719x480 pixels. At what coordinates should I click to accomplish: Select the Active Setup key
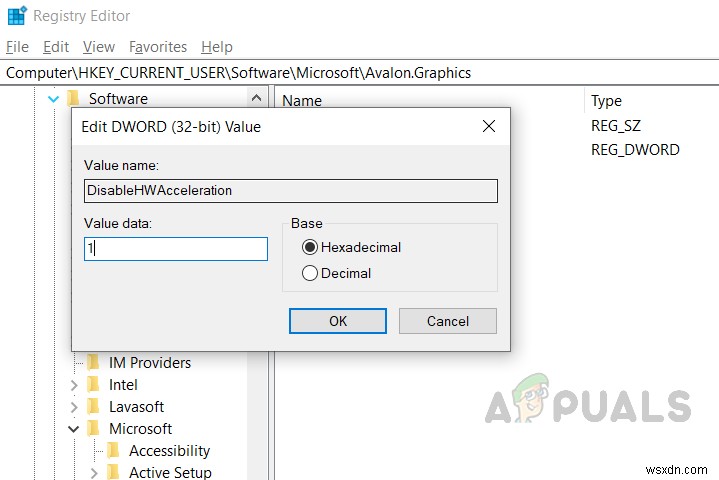(x=170, y=472)
